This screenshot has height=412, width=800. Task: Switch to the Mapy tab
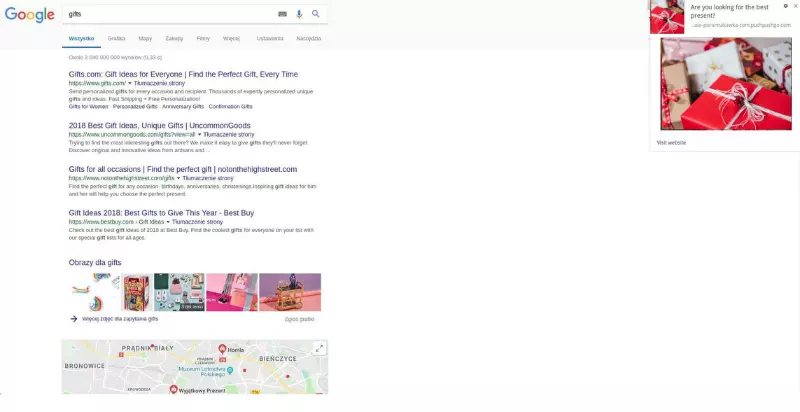coord(145,39)
